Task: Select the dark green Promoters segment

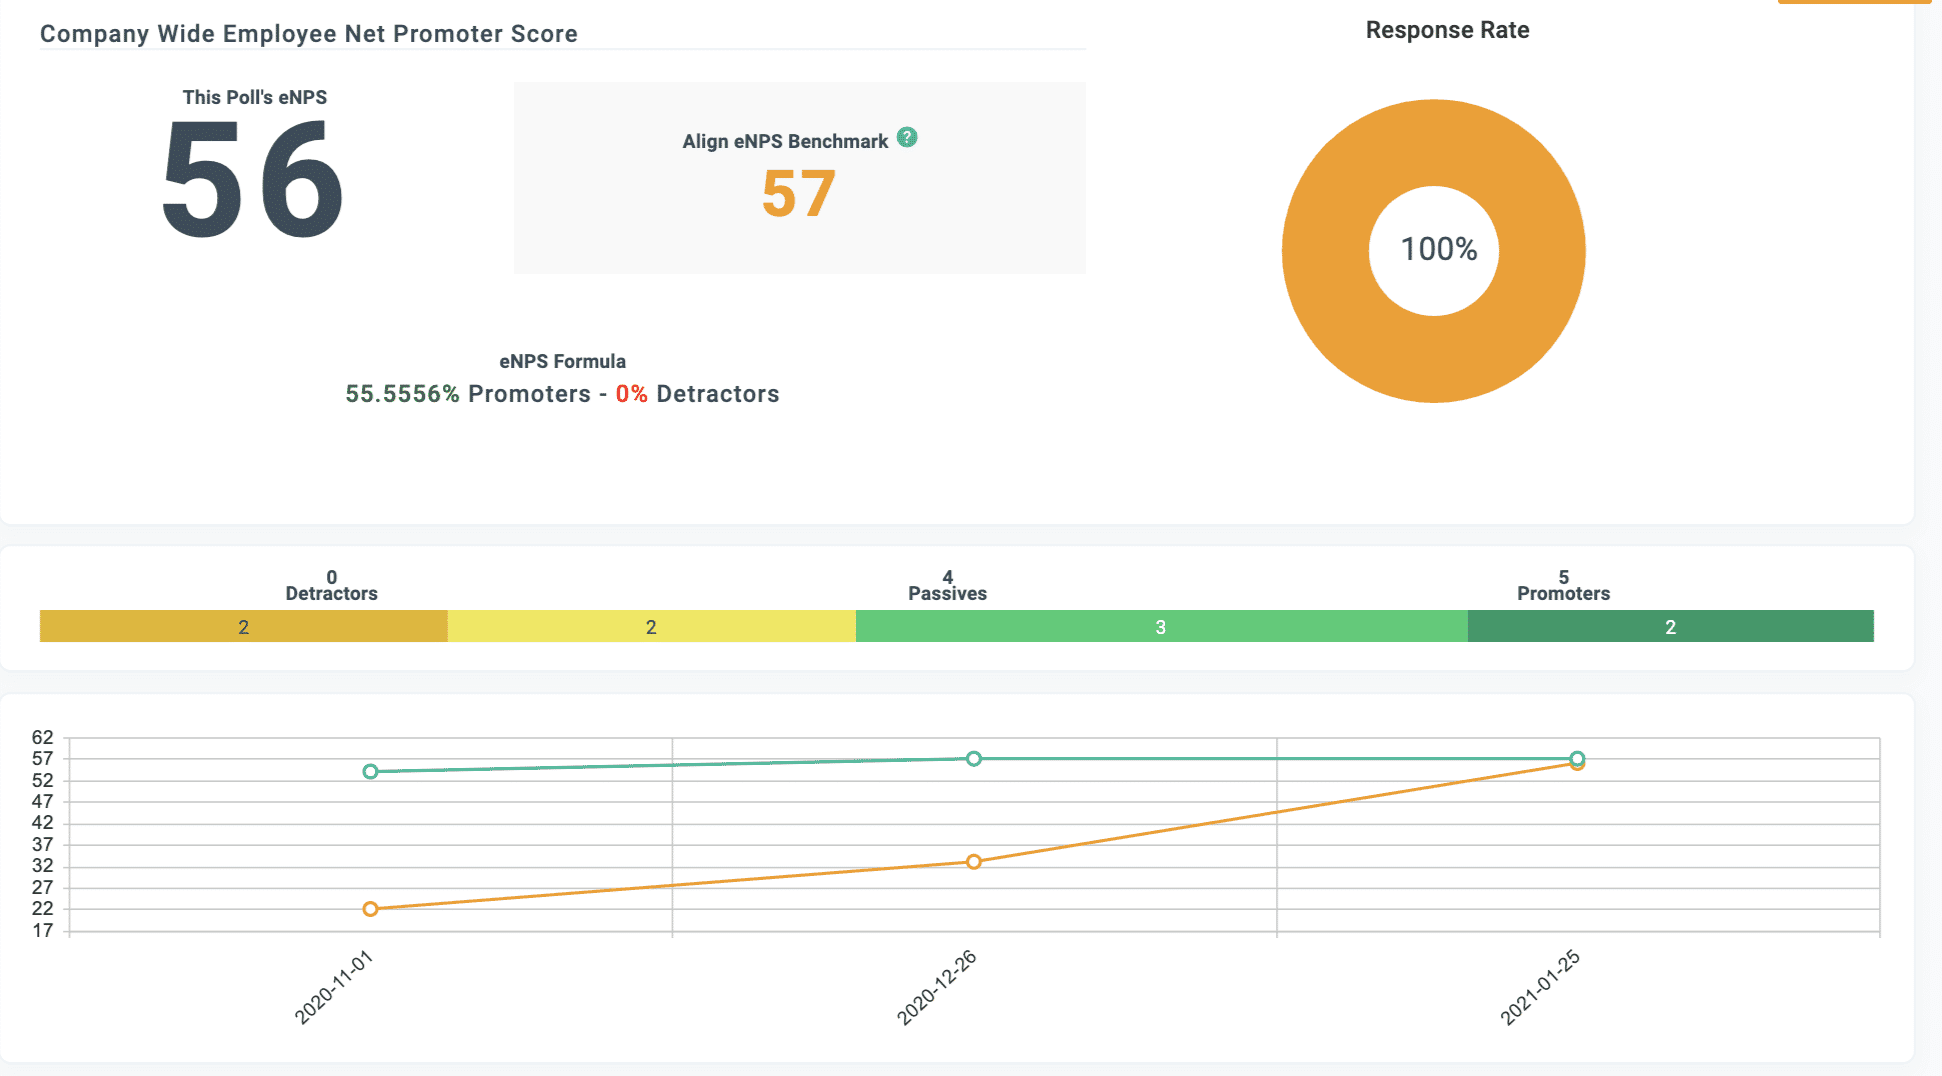Action: [x=1670, y=627]
